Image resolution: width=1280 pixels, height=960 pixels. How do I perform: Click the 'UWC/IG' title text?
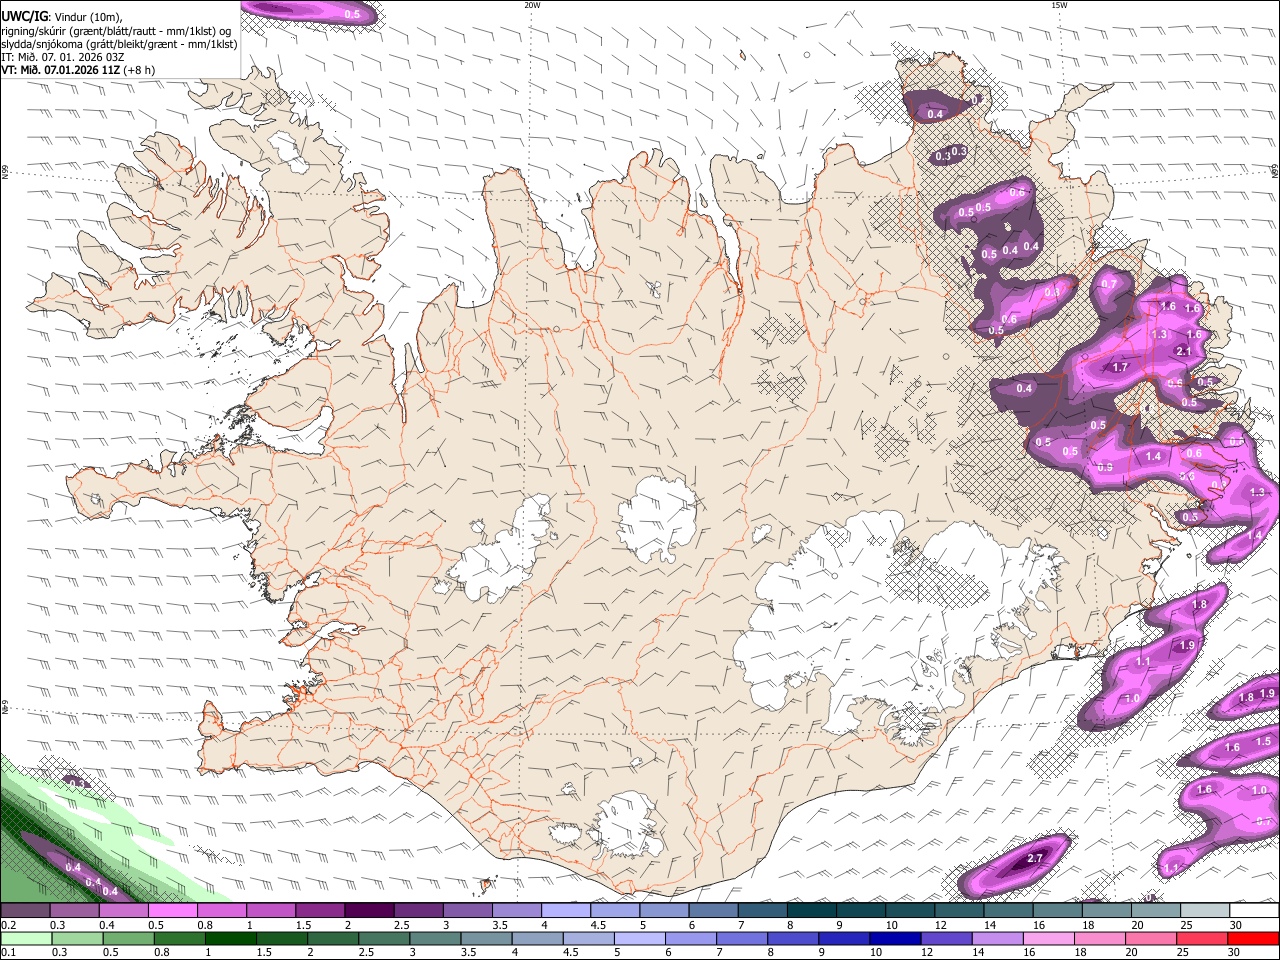coord(24,15)
